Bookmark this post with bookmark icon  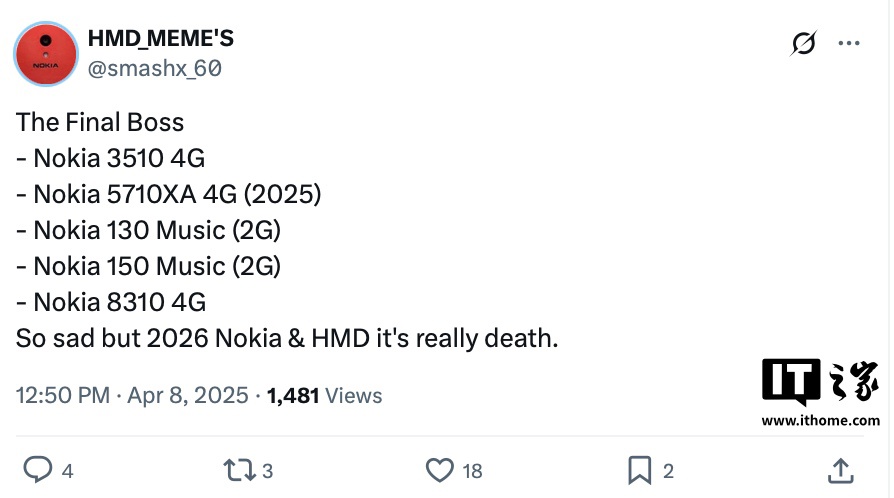point(639,469)
